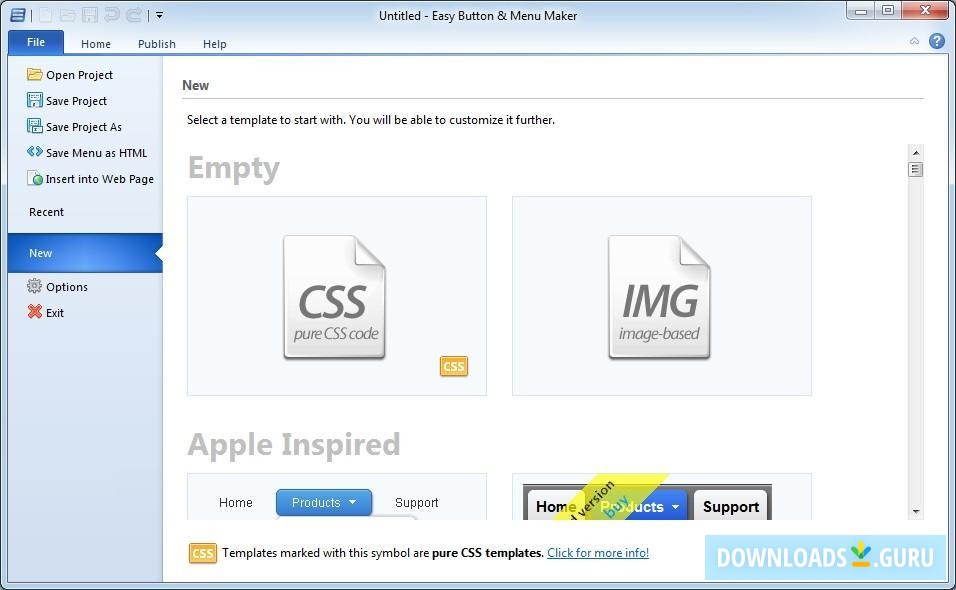Click the New document quick access icon

coord(46,15)
